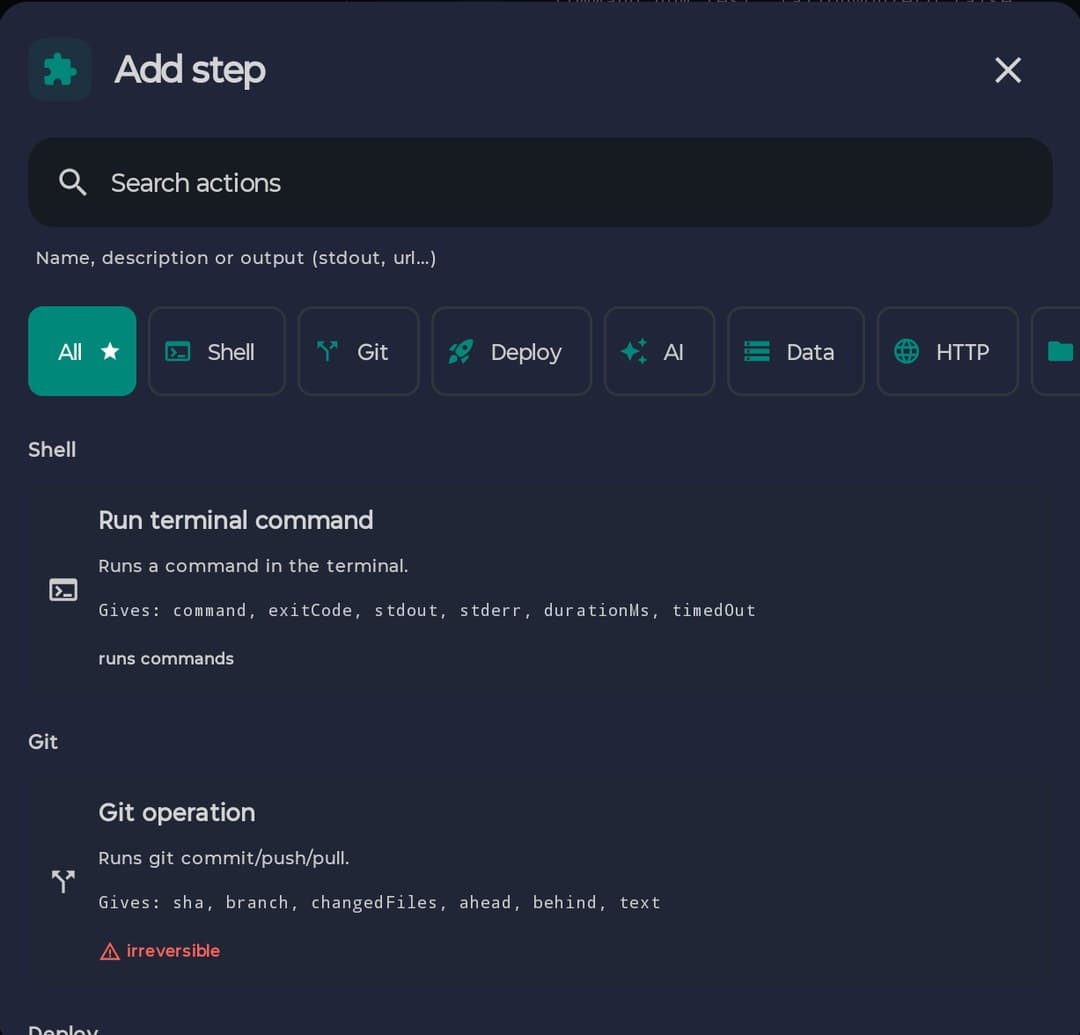Click the partially visible folder chip
1080x1035 pixels.
(x=1056, y=351)
